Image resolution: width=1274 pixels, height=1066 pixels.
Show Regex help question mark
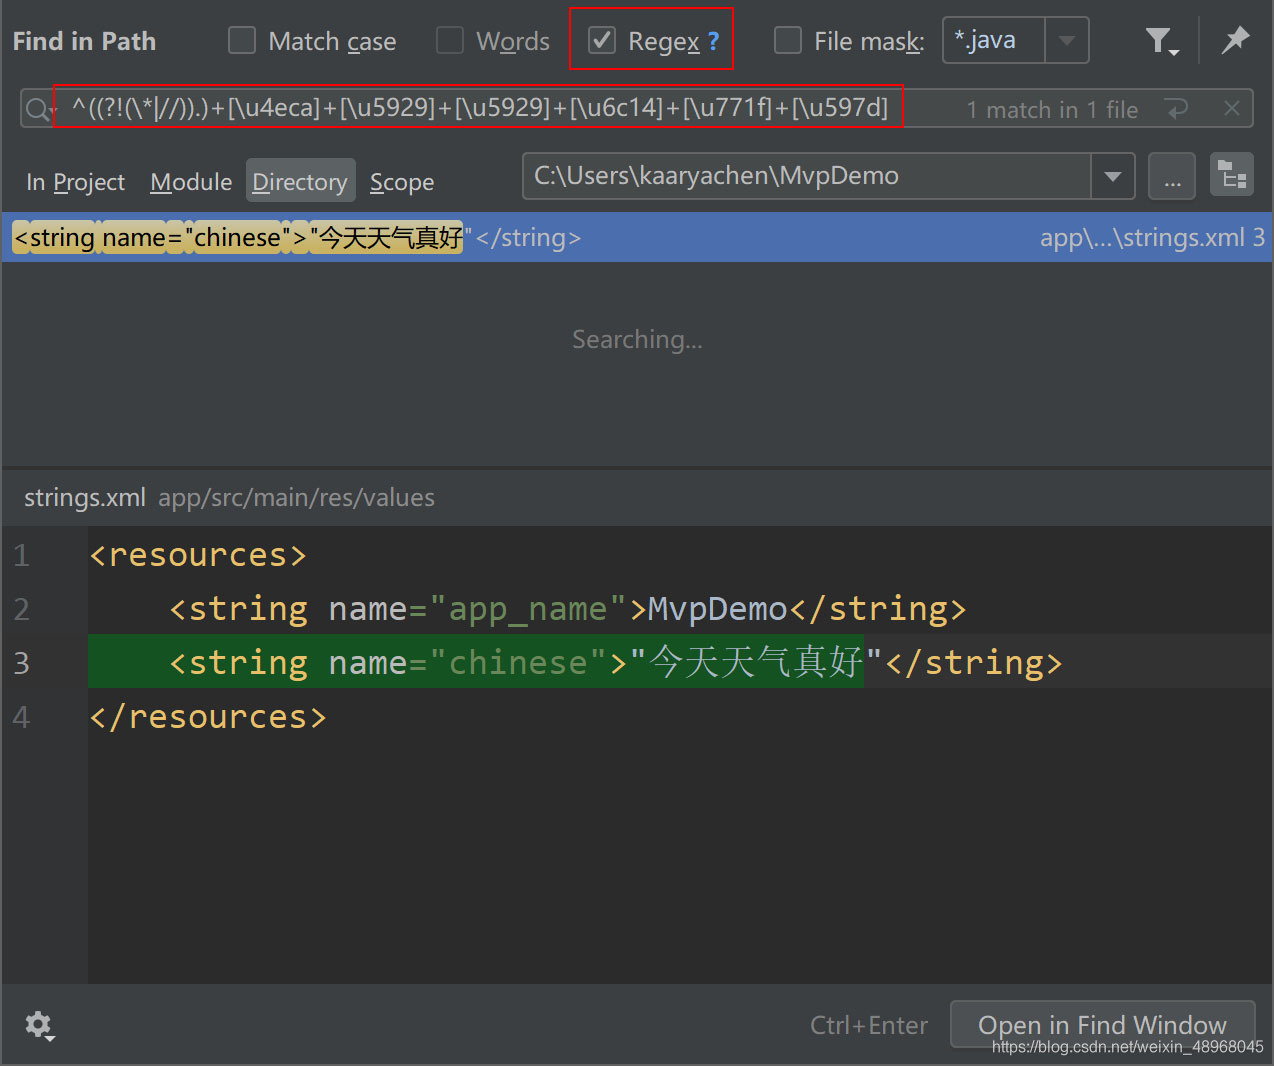[x=713, y=41]
